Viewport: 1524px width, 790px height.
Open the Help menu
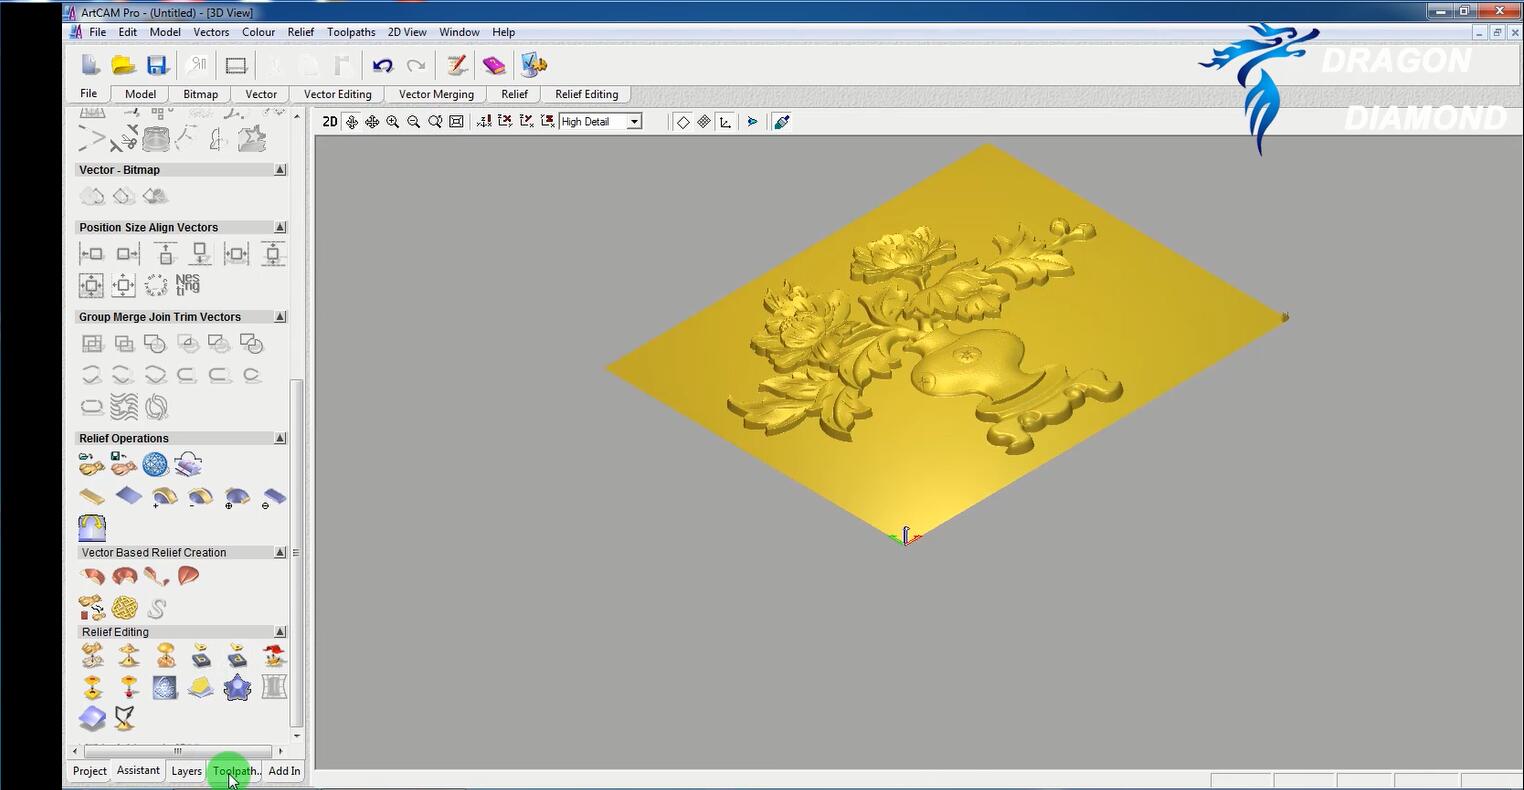tap(504, 32)
